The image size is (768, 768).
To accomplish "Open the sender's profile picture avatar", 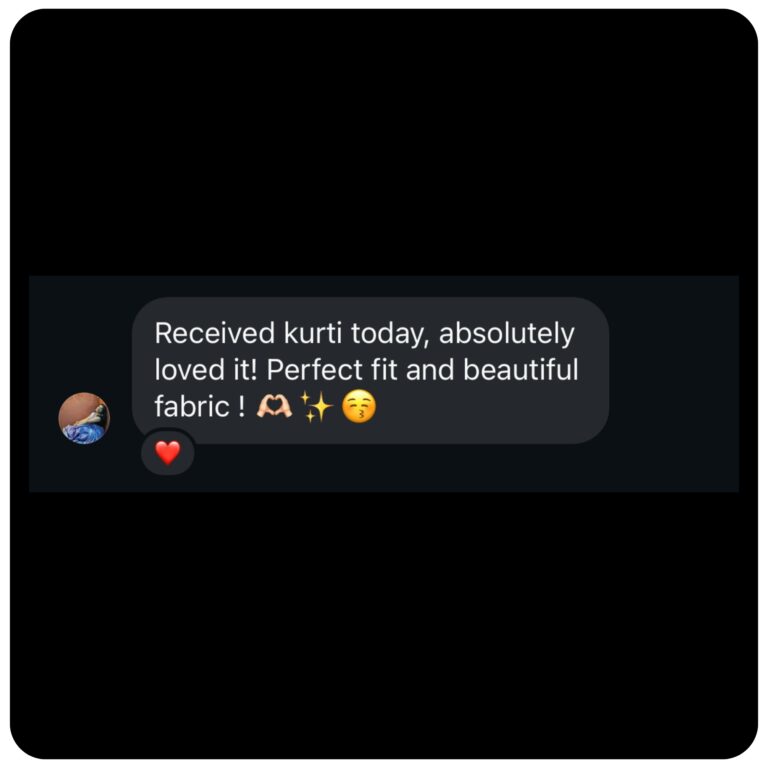I will (84, 418).
